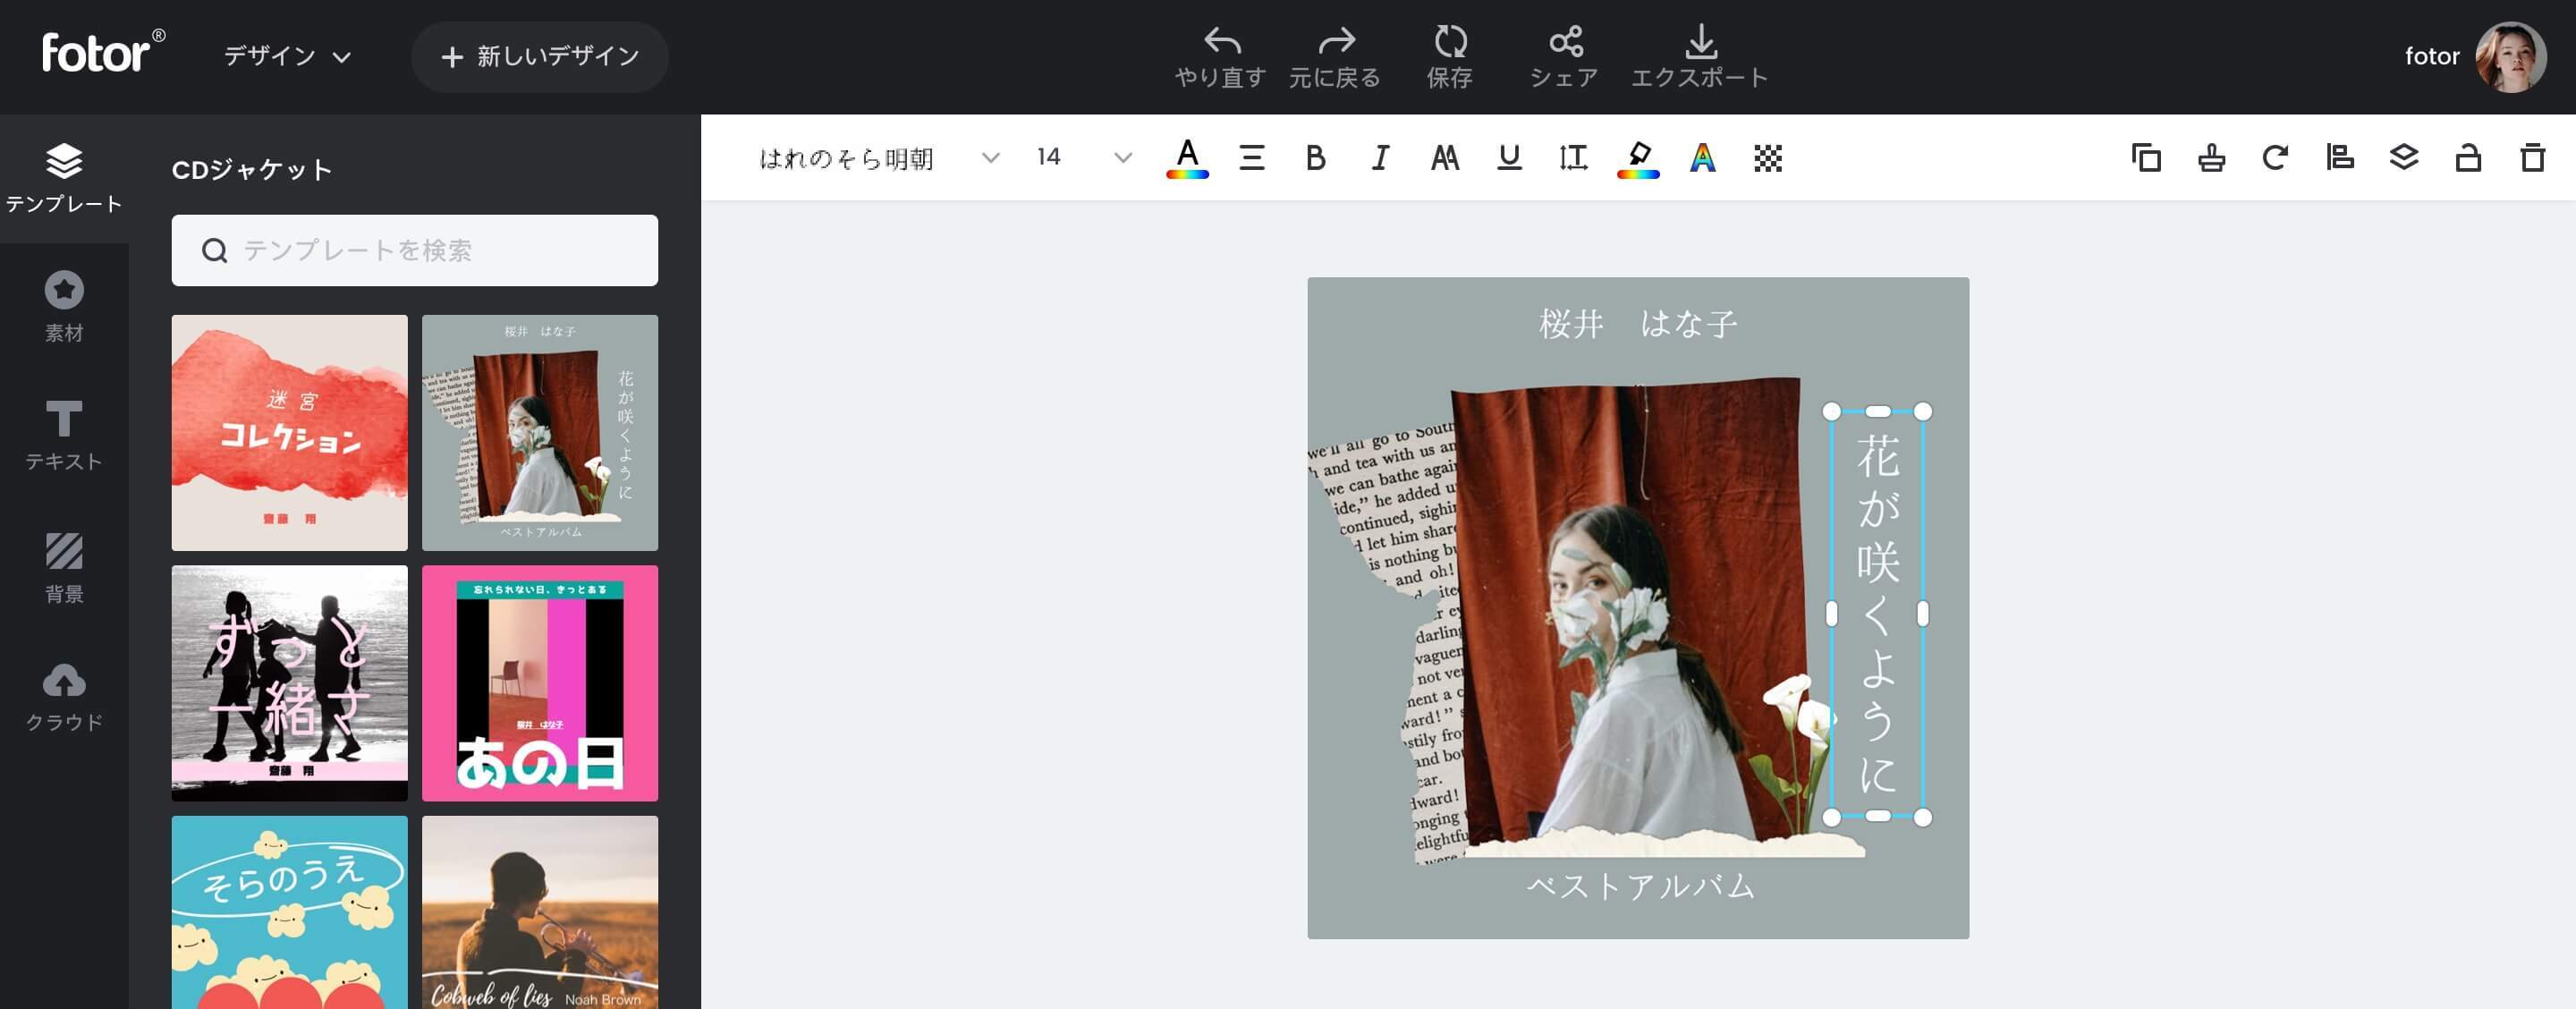The height and width of the screenshot is (1009, 2576).
Task: Rotate the selected element
Action: pos(2275,157)
